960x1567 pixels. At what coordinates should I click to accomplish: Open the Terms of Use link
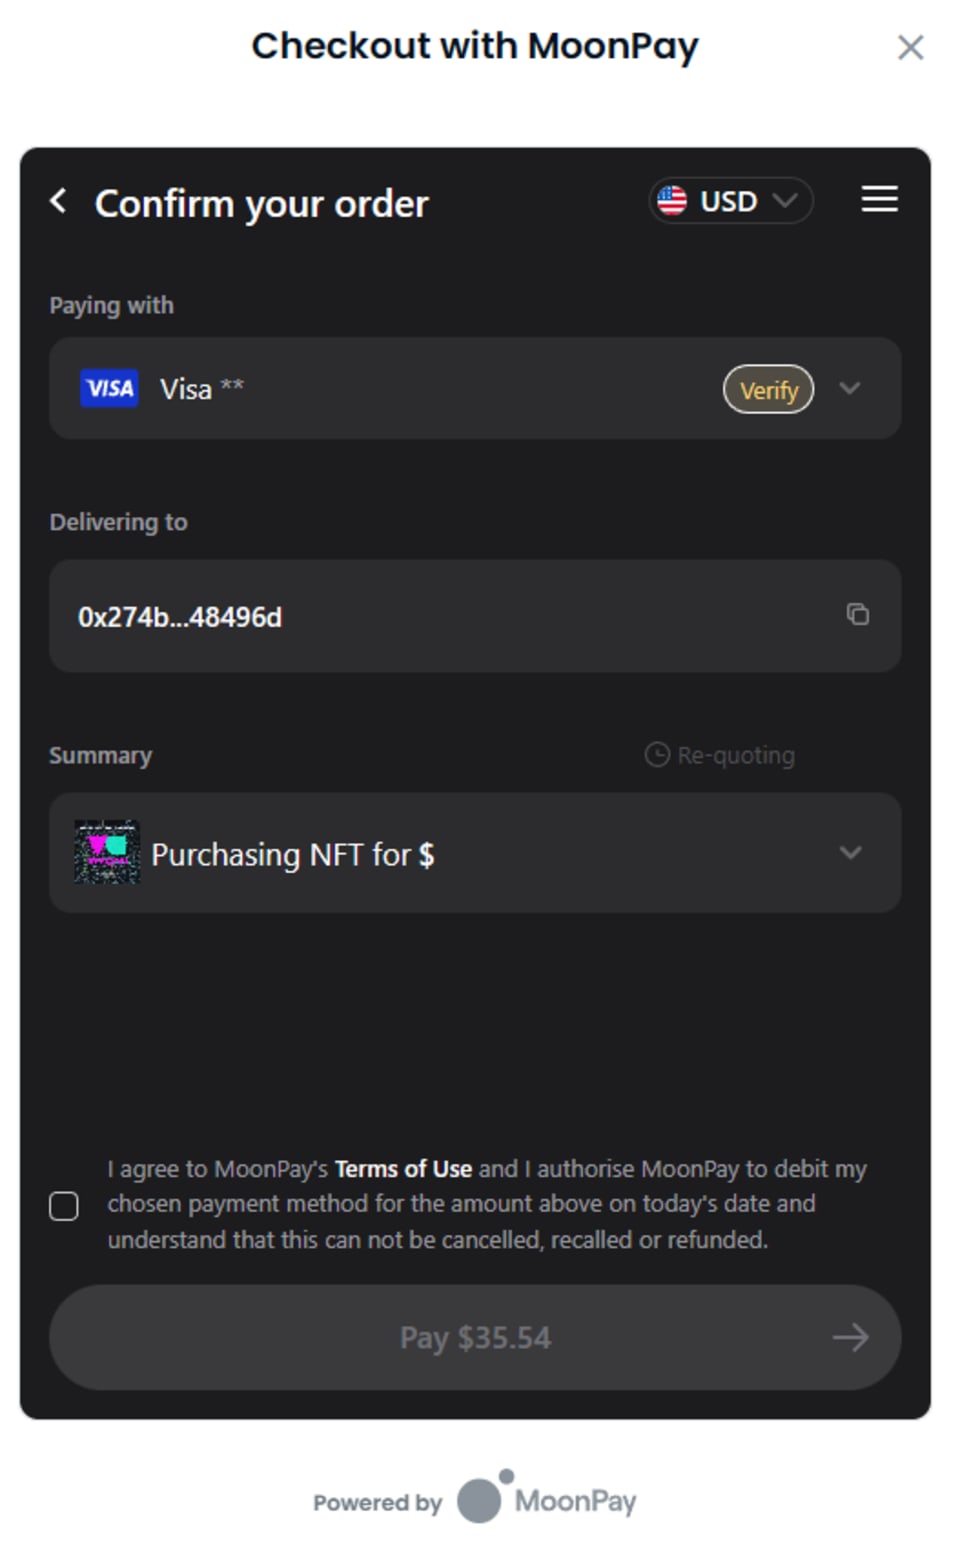(x=403, y=1169)
